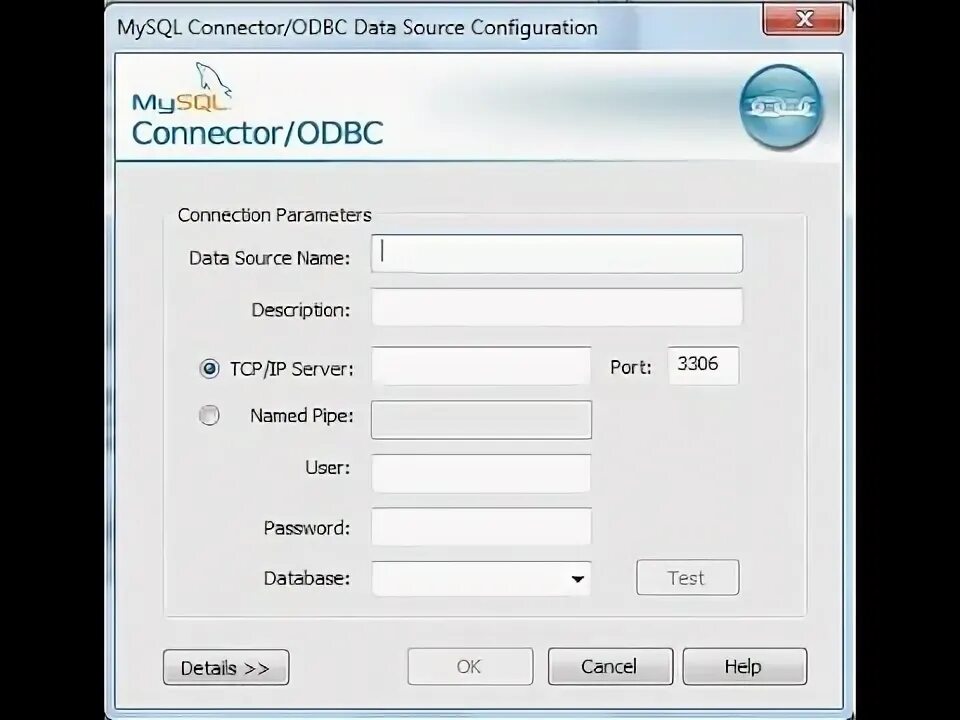Click the Cancel button

pyautogui.click(x=610, y=667)
